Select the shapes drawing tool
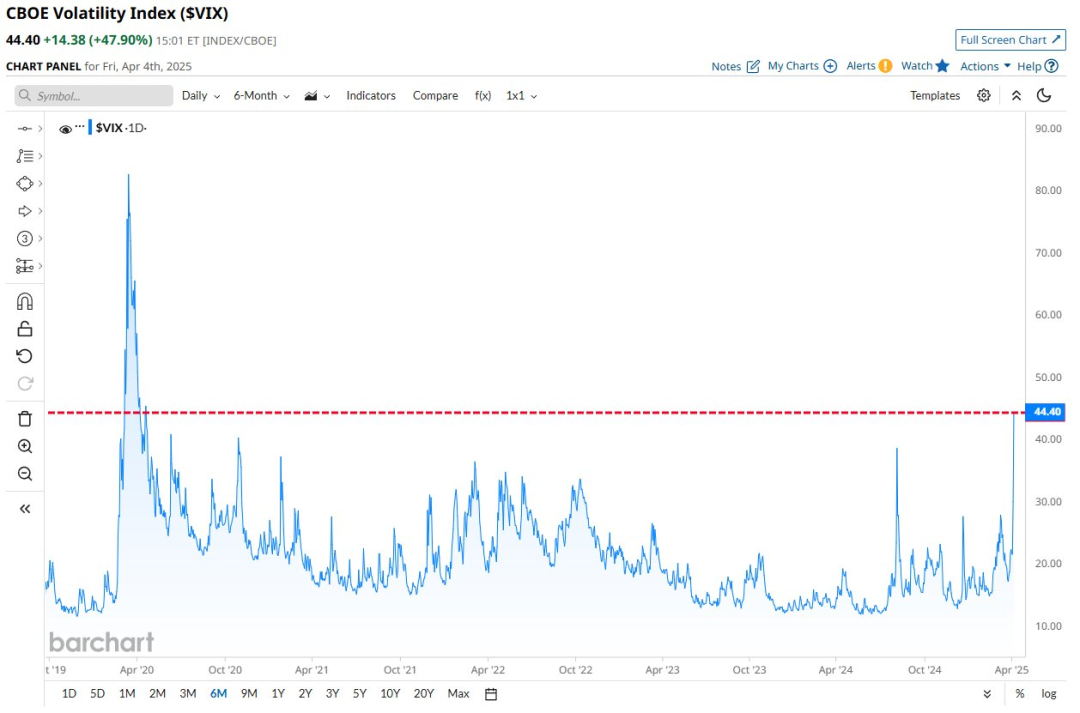The image size is (1080, 713). pyautogui.click(x=24, y=184)
